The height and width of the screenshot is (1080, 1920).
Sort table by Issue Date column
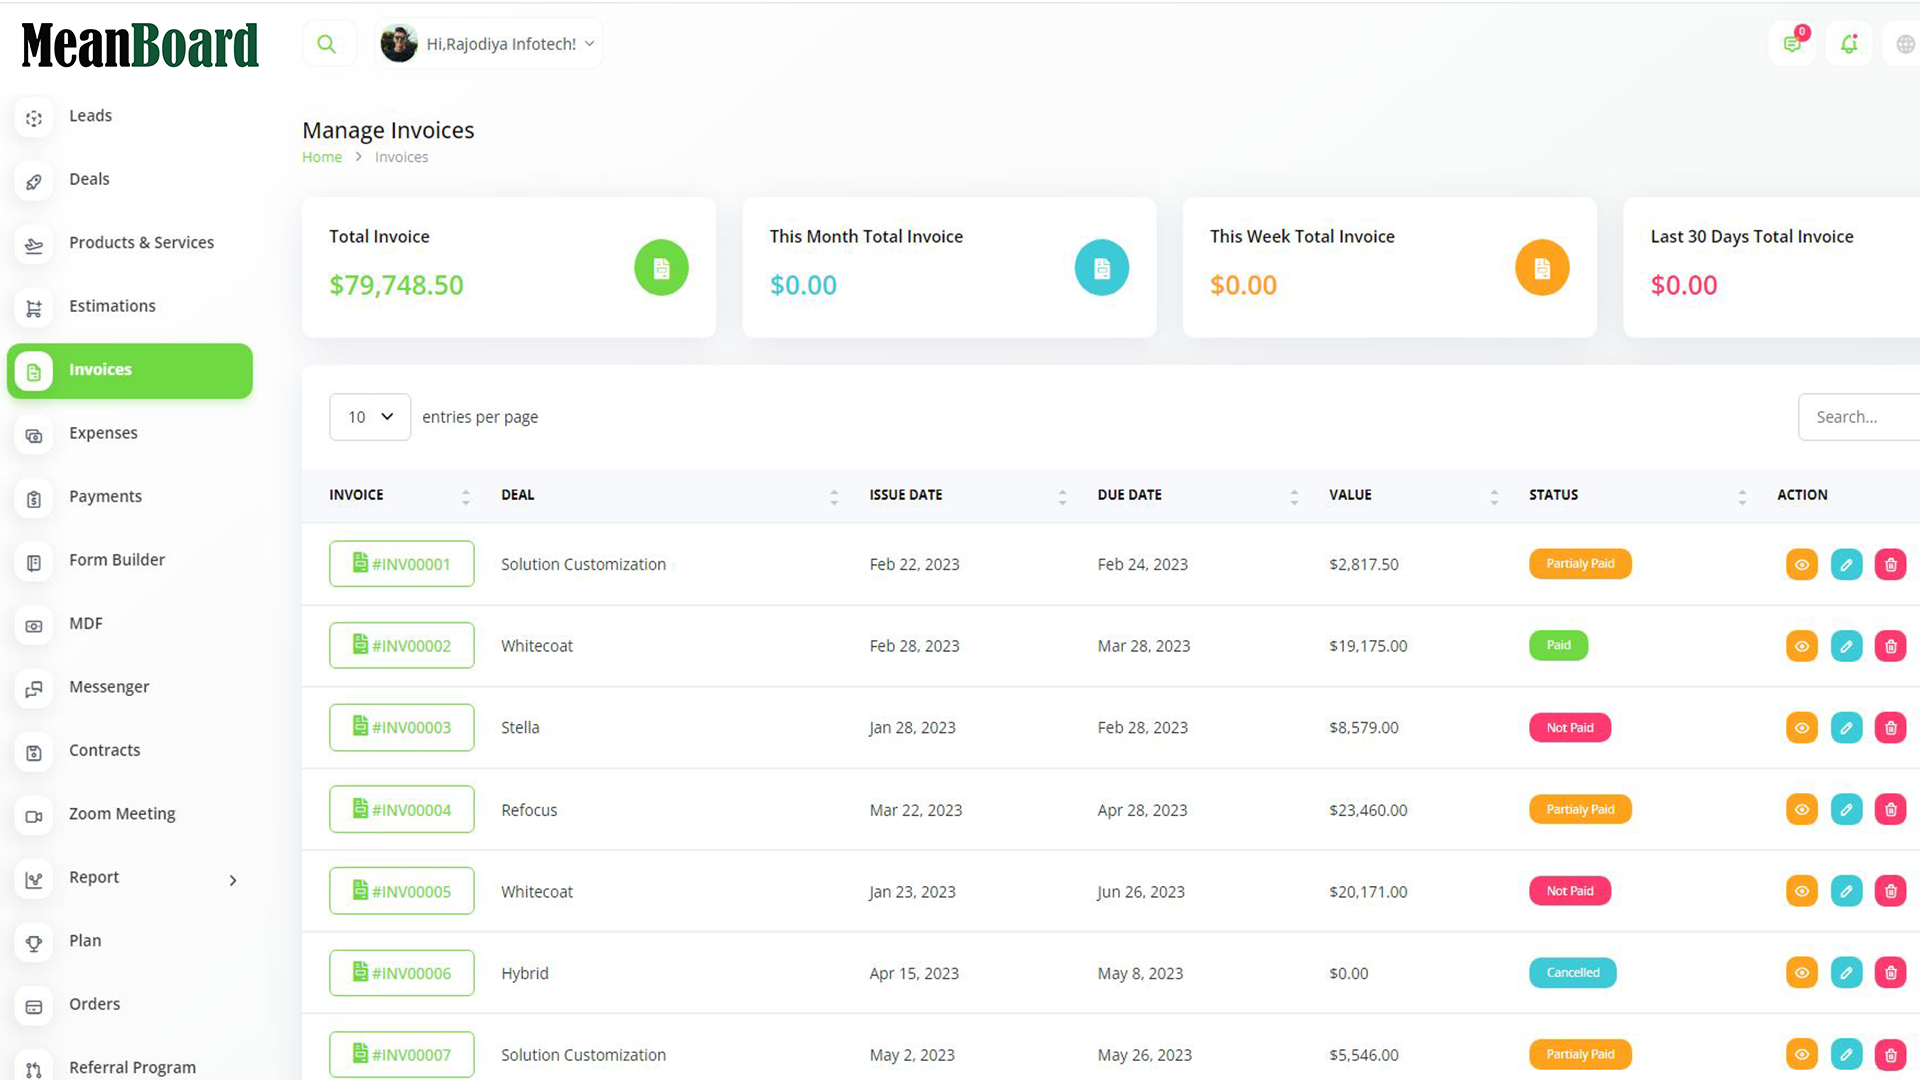pyautogui.click(x=906, y=495)
